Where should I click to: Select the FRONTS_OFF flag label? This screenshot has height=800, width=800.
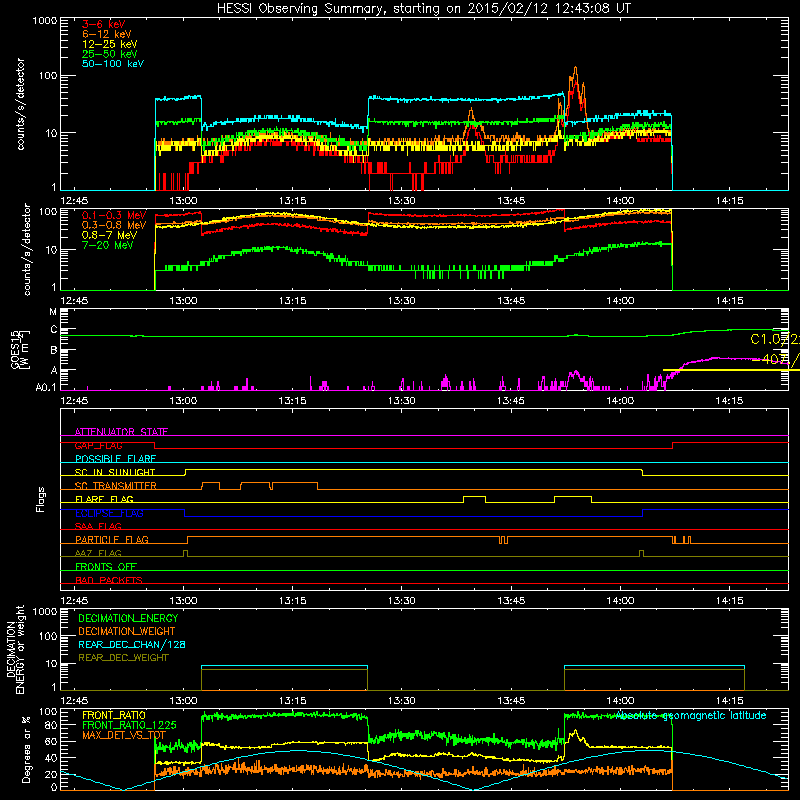pyautogui.click(x=106, y=566)
